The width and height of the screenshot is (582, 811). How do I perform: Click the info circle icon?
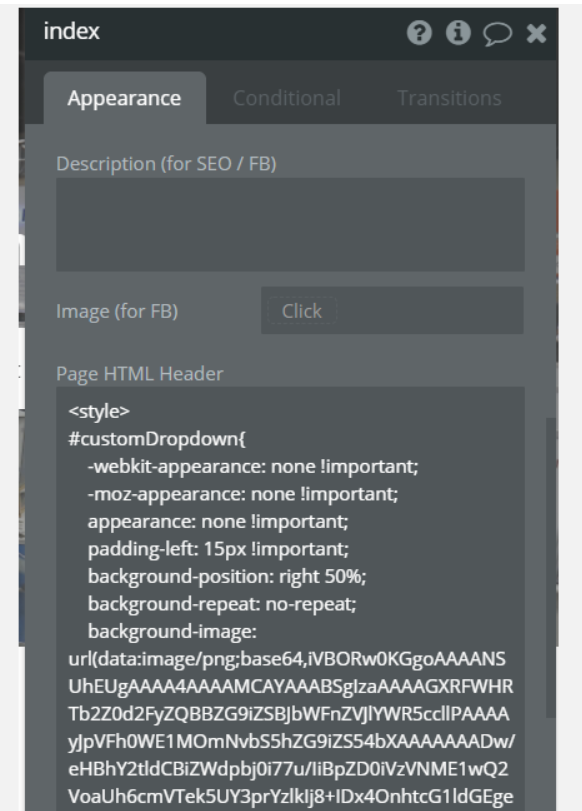pyautogui.click(x=458, y=33)
